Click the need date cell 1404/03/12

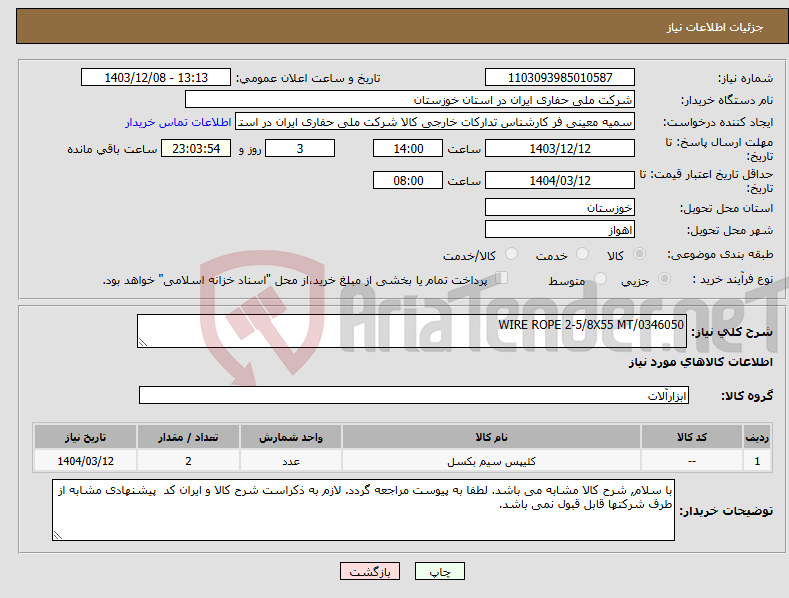point(86,461)
